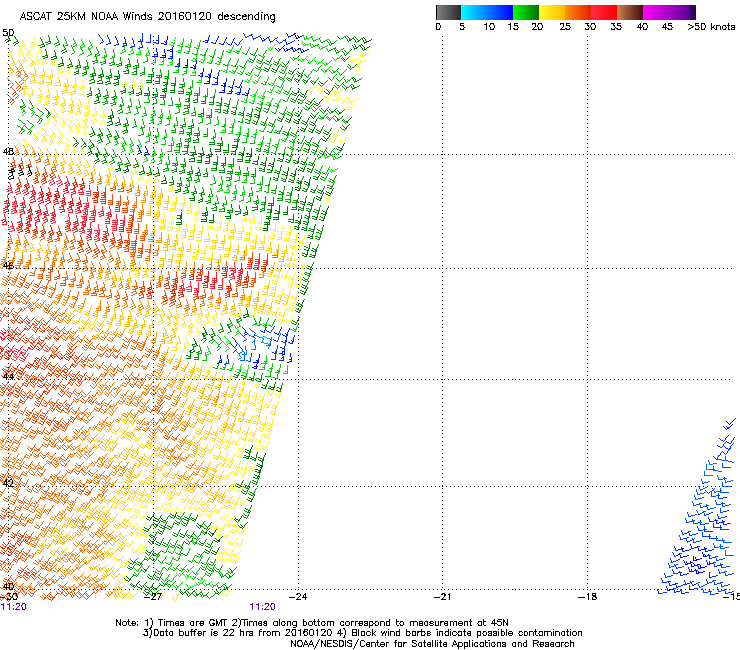Click the longitude label '-27'
The image size is (740, 650).
(152, 597)
